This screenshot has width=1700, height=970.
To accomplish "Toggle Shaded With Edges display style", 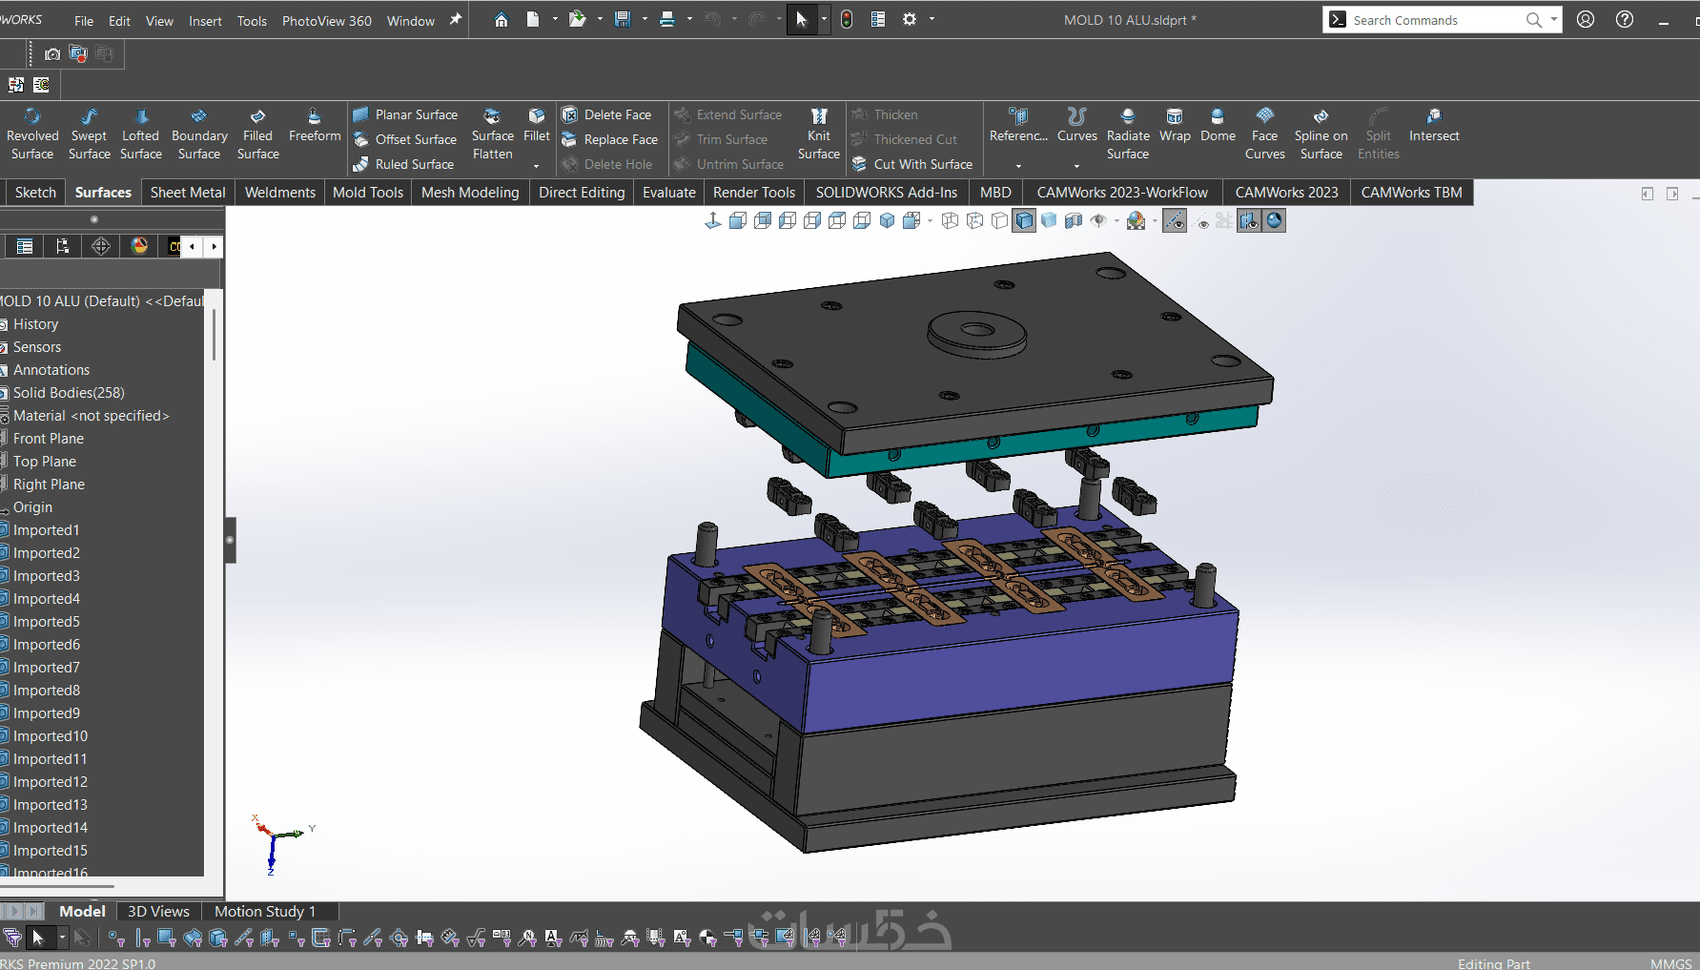I will click(1024, 221).
